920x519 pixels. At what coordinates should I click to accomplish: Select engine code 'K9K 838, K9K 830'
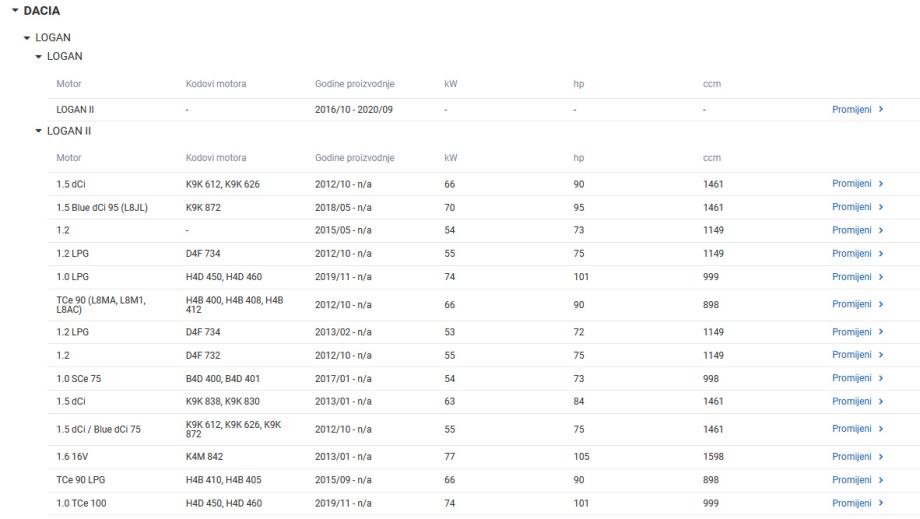coord(222,401)
